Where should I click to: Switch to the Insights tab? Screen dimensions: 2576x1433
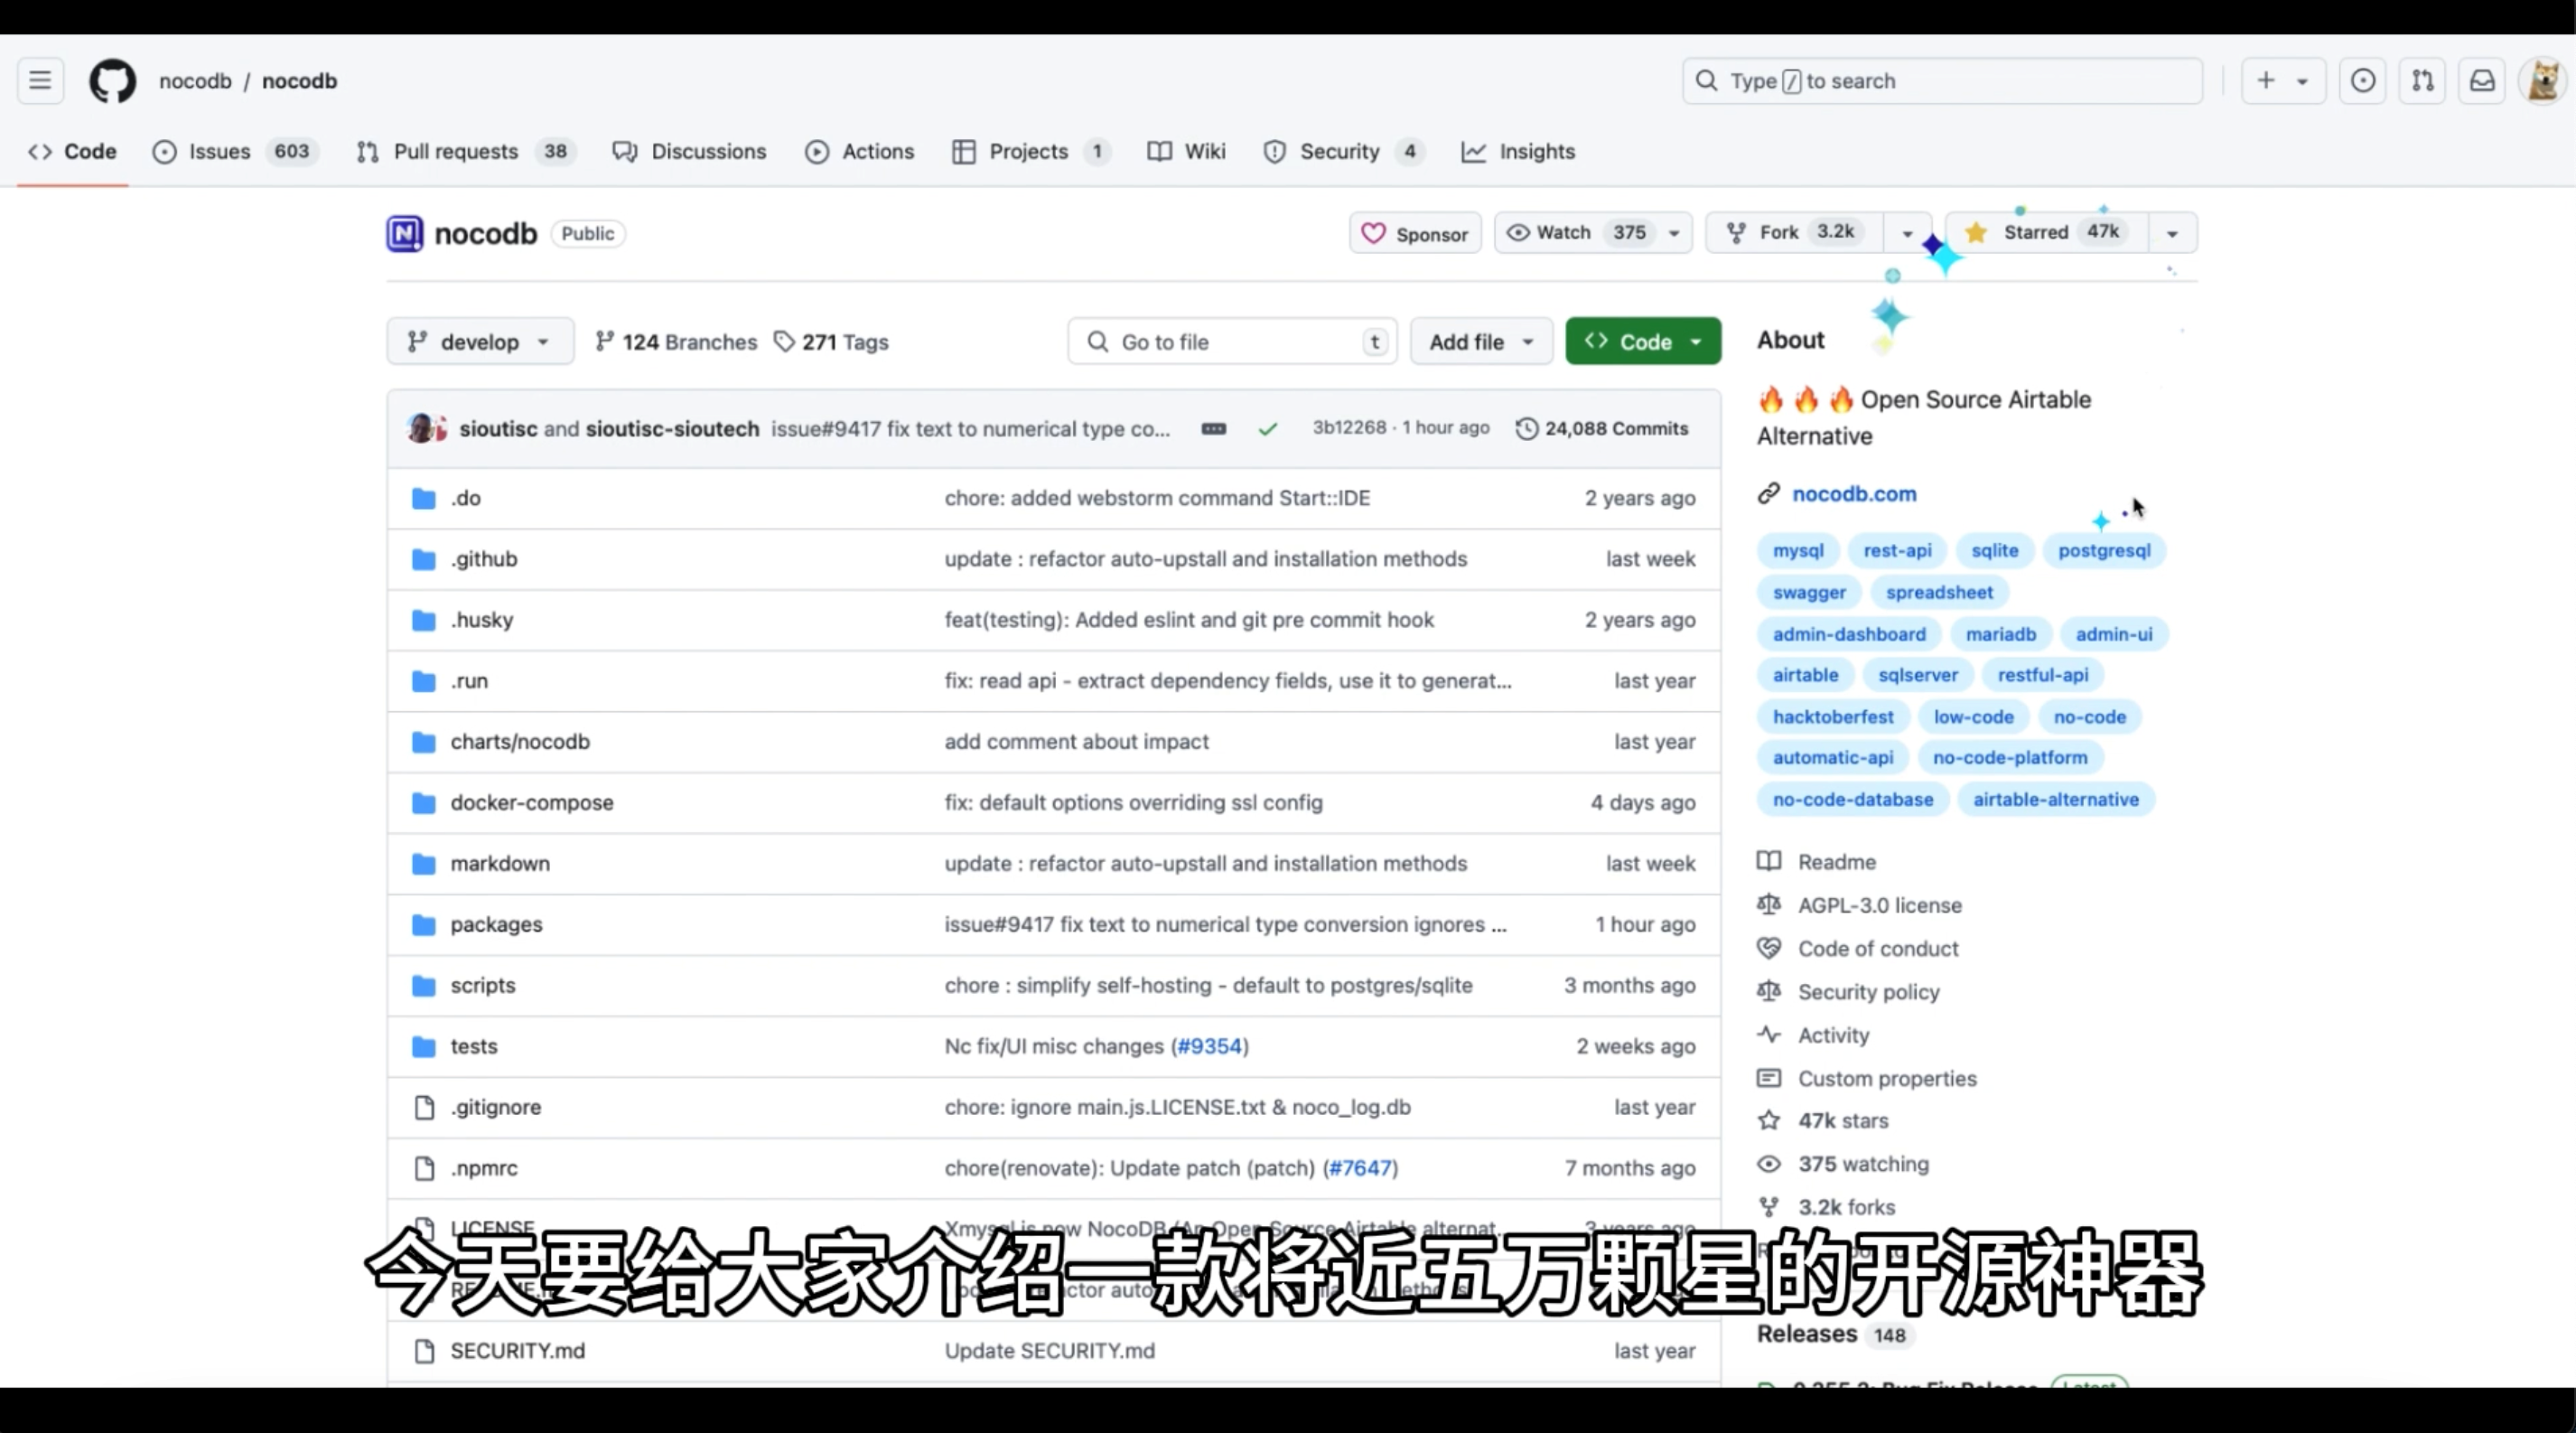pos(1518,151)
